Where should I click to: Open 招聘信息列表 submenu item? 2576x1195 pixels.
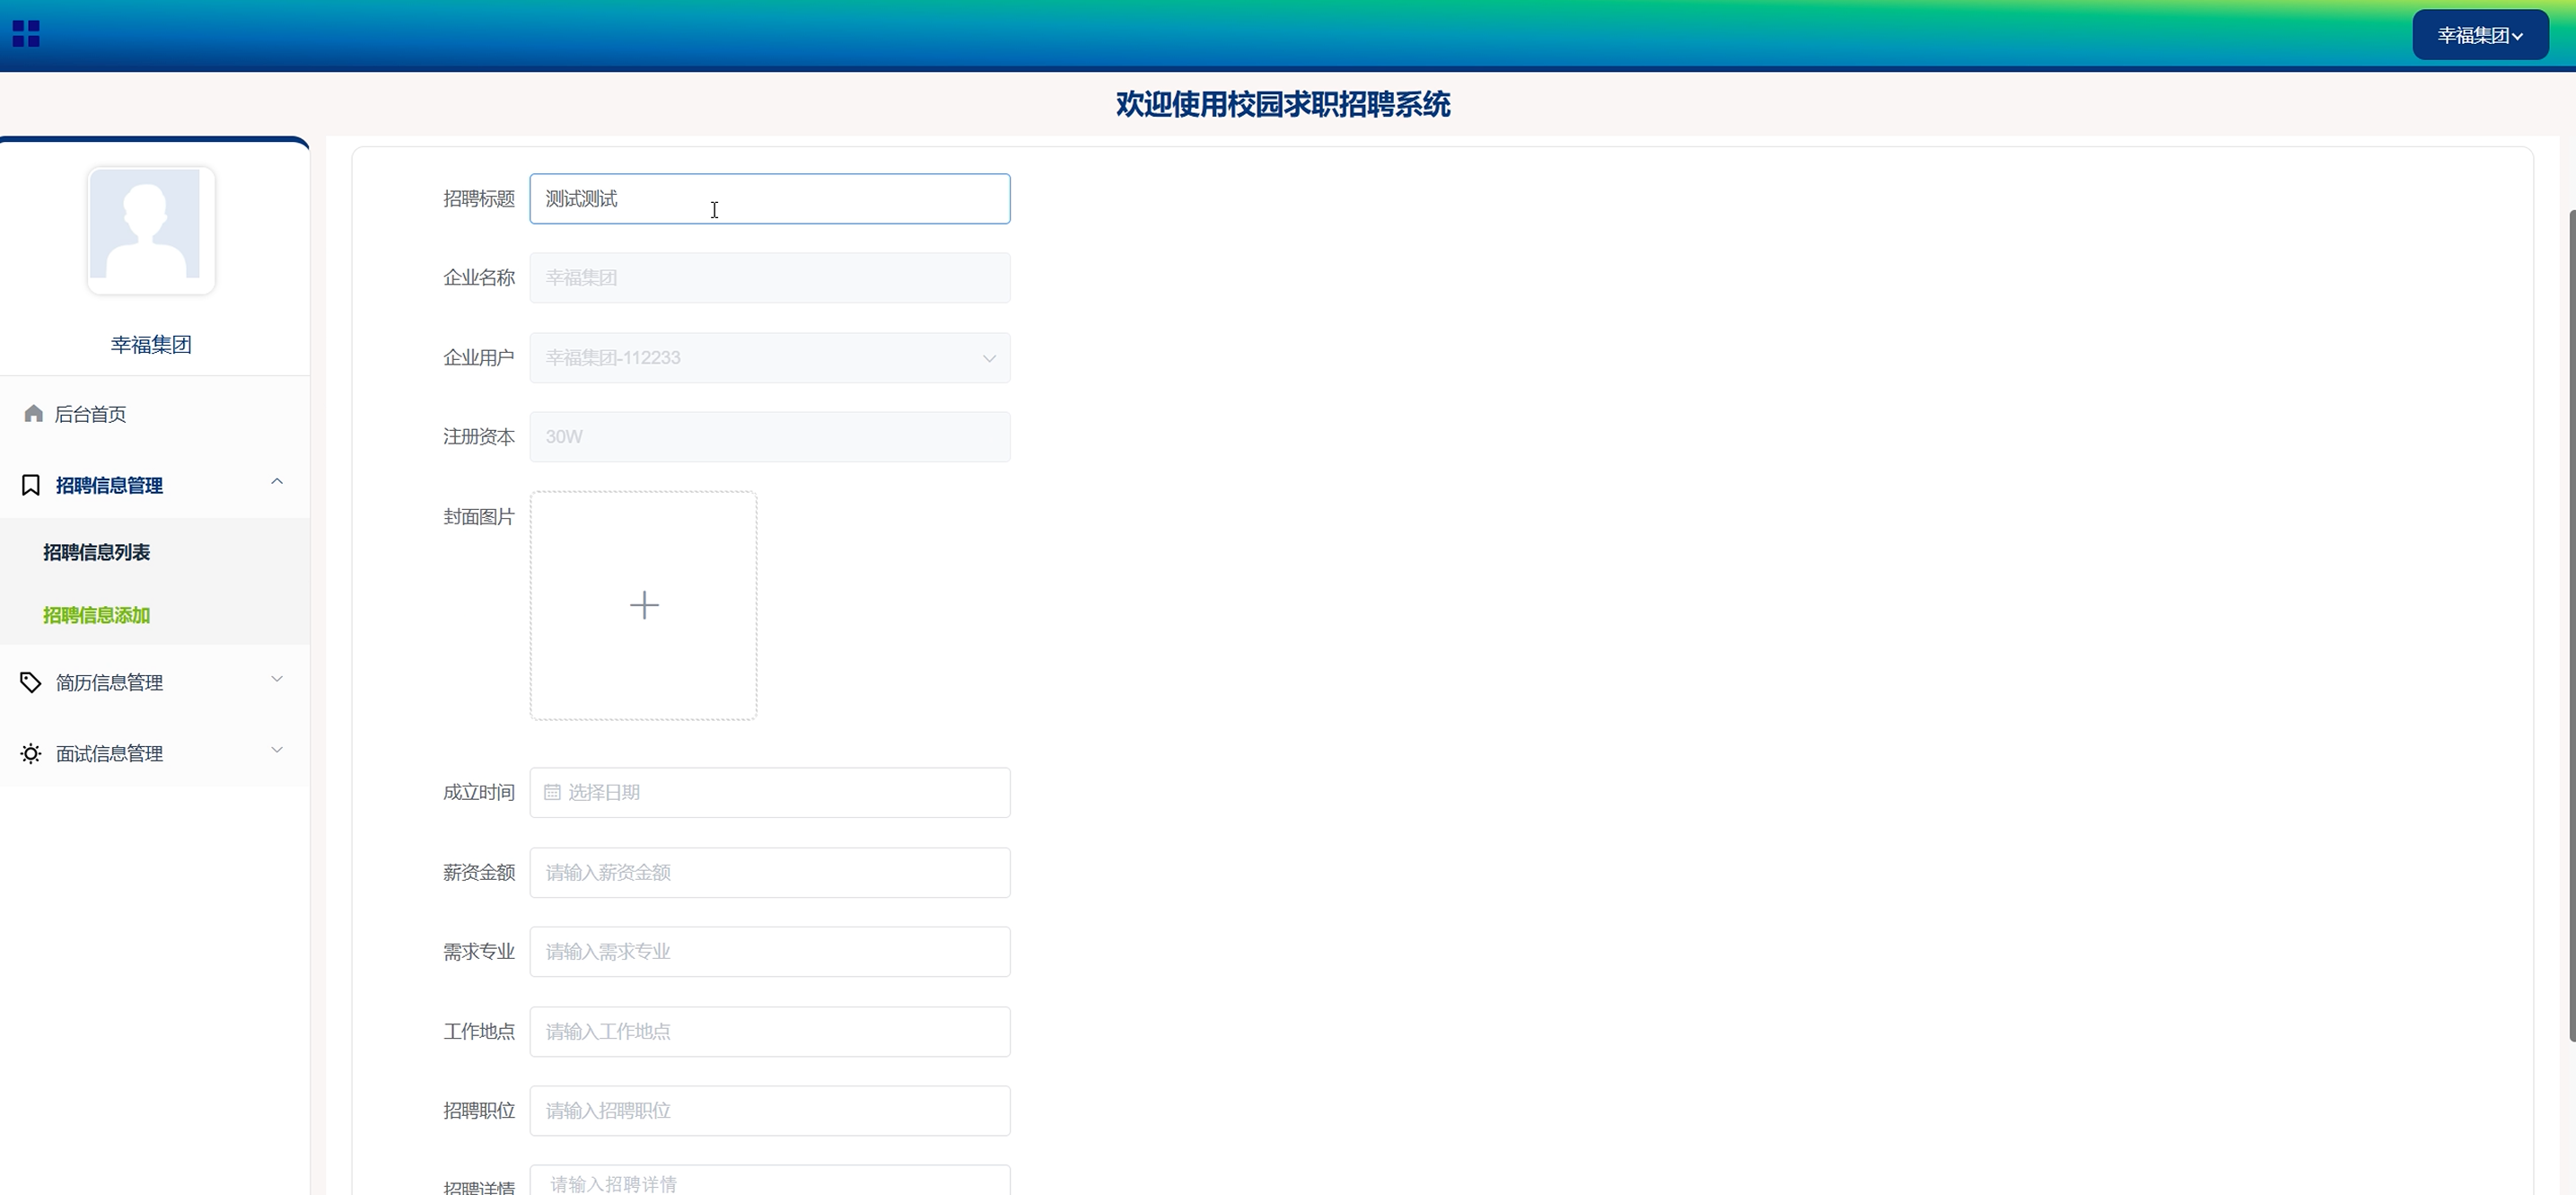click(96, 552)
